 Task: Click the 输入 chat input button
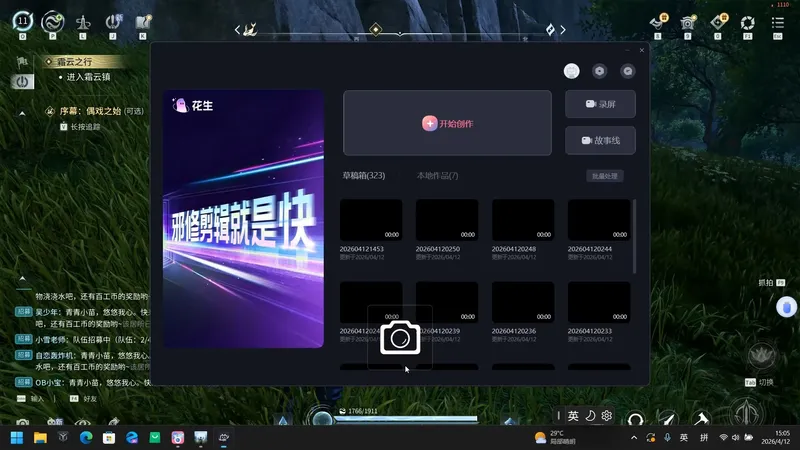(31, 398)
